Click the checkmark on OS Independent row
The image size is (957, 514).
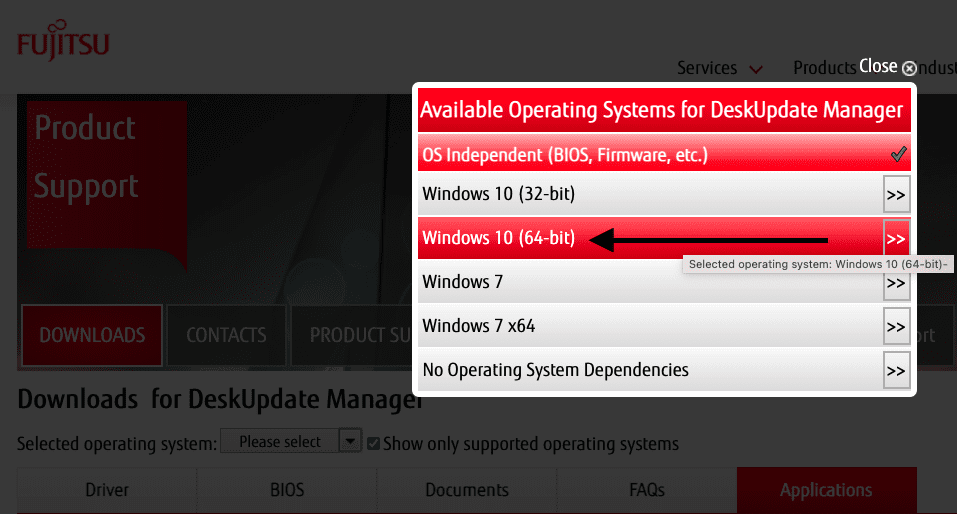898,154
